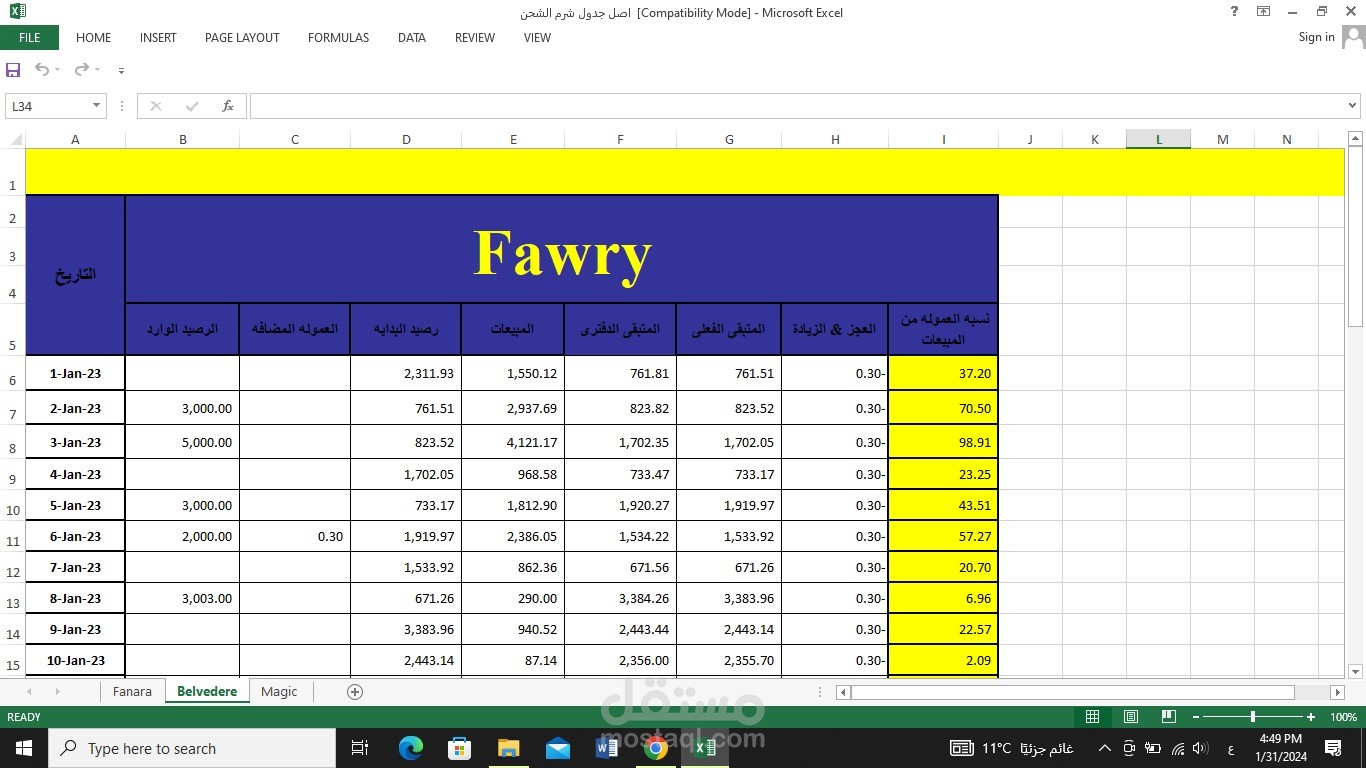Open the INSERT ribbon tab

click(158, 38)
